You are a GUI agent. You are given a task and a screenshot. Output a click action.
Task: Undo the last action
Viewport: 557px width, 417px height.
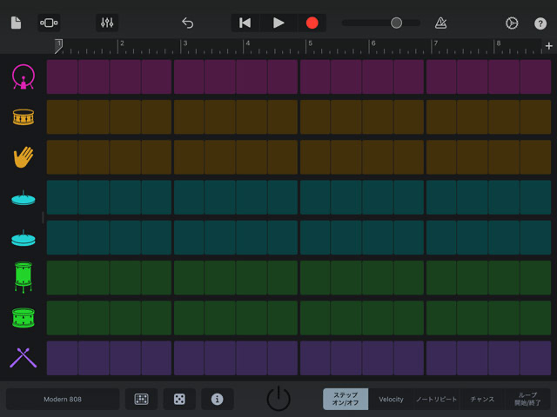188,23
